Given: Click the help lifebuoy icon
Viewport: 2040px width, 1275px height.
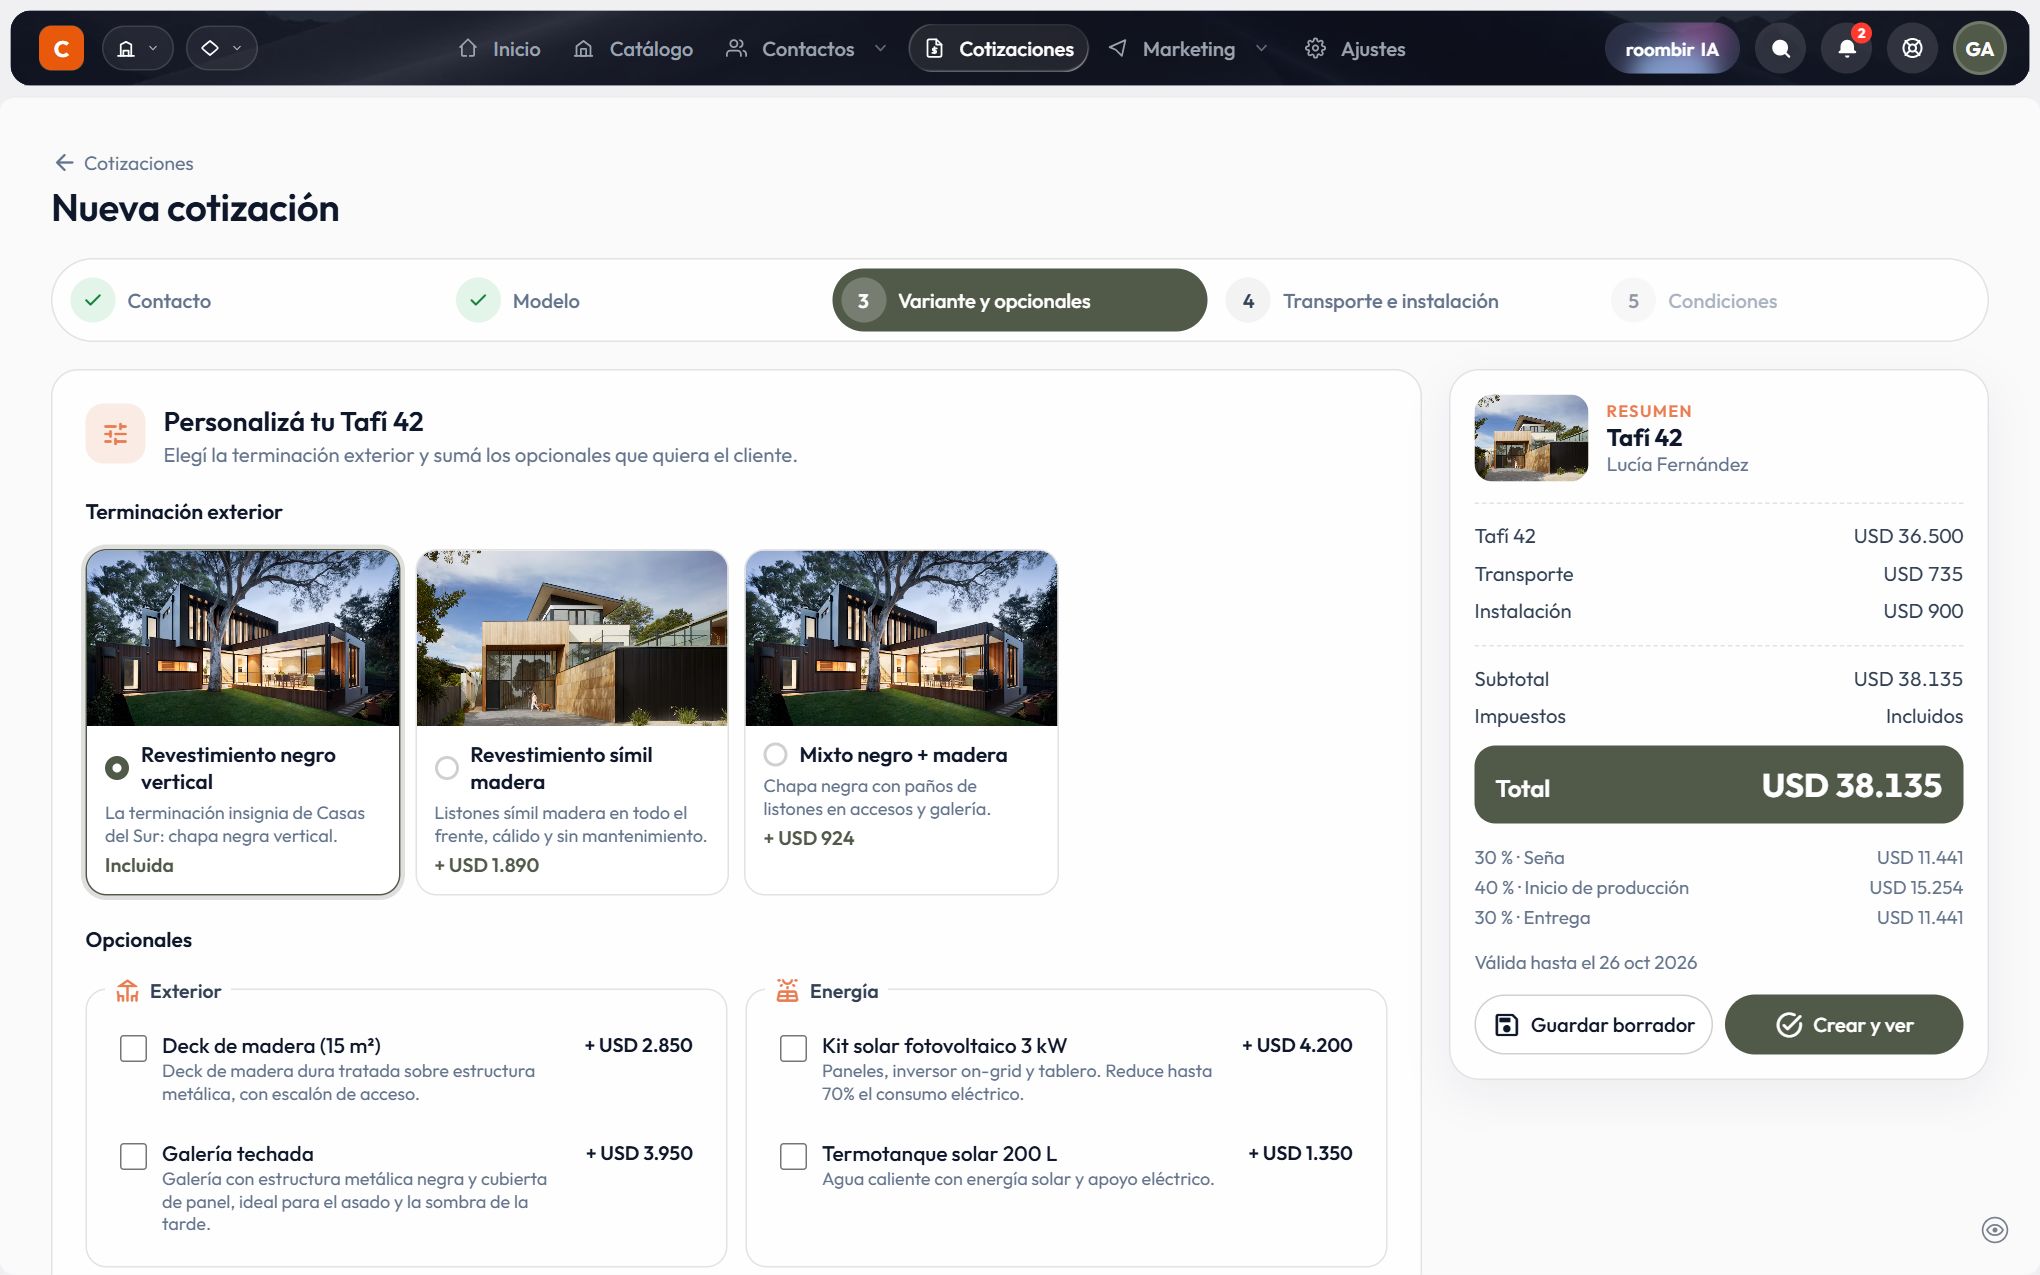Looking at the screenshot, I should [1912, 48].
